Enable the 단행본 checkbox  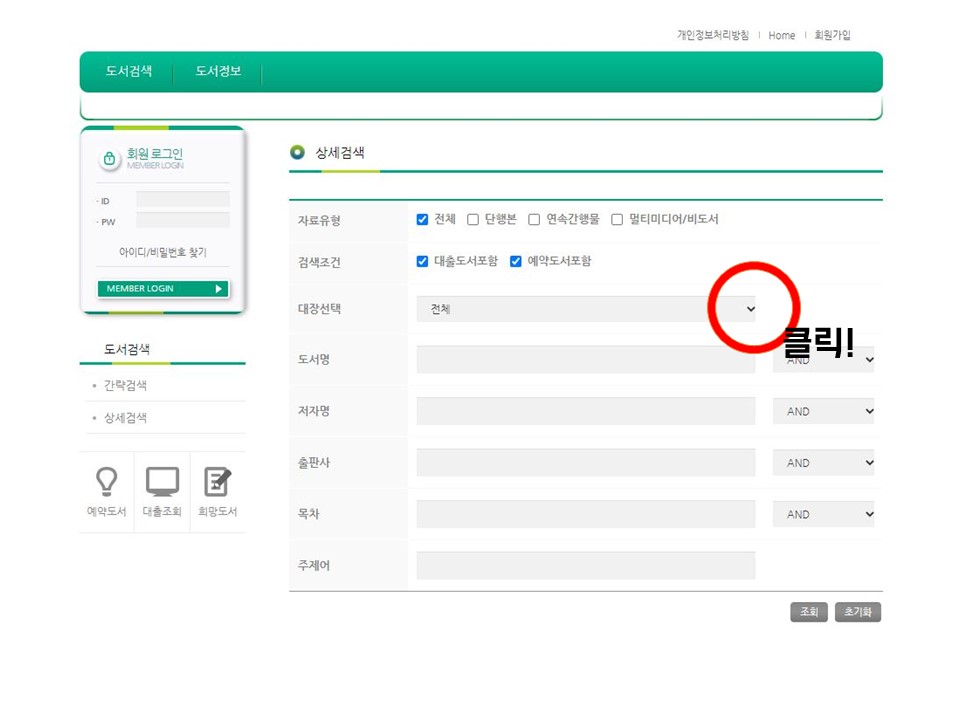click(x=473, y=220)
